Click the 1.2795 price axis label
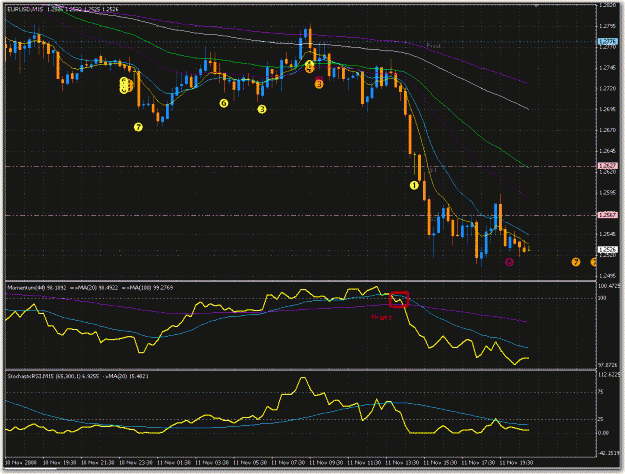This screenshot has width=625, height=474. point(607,26)
